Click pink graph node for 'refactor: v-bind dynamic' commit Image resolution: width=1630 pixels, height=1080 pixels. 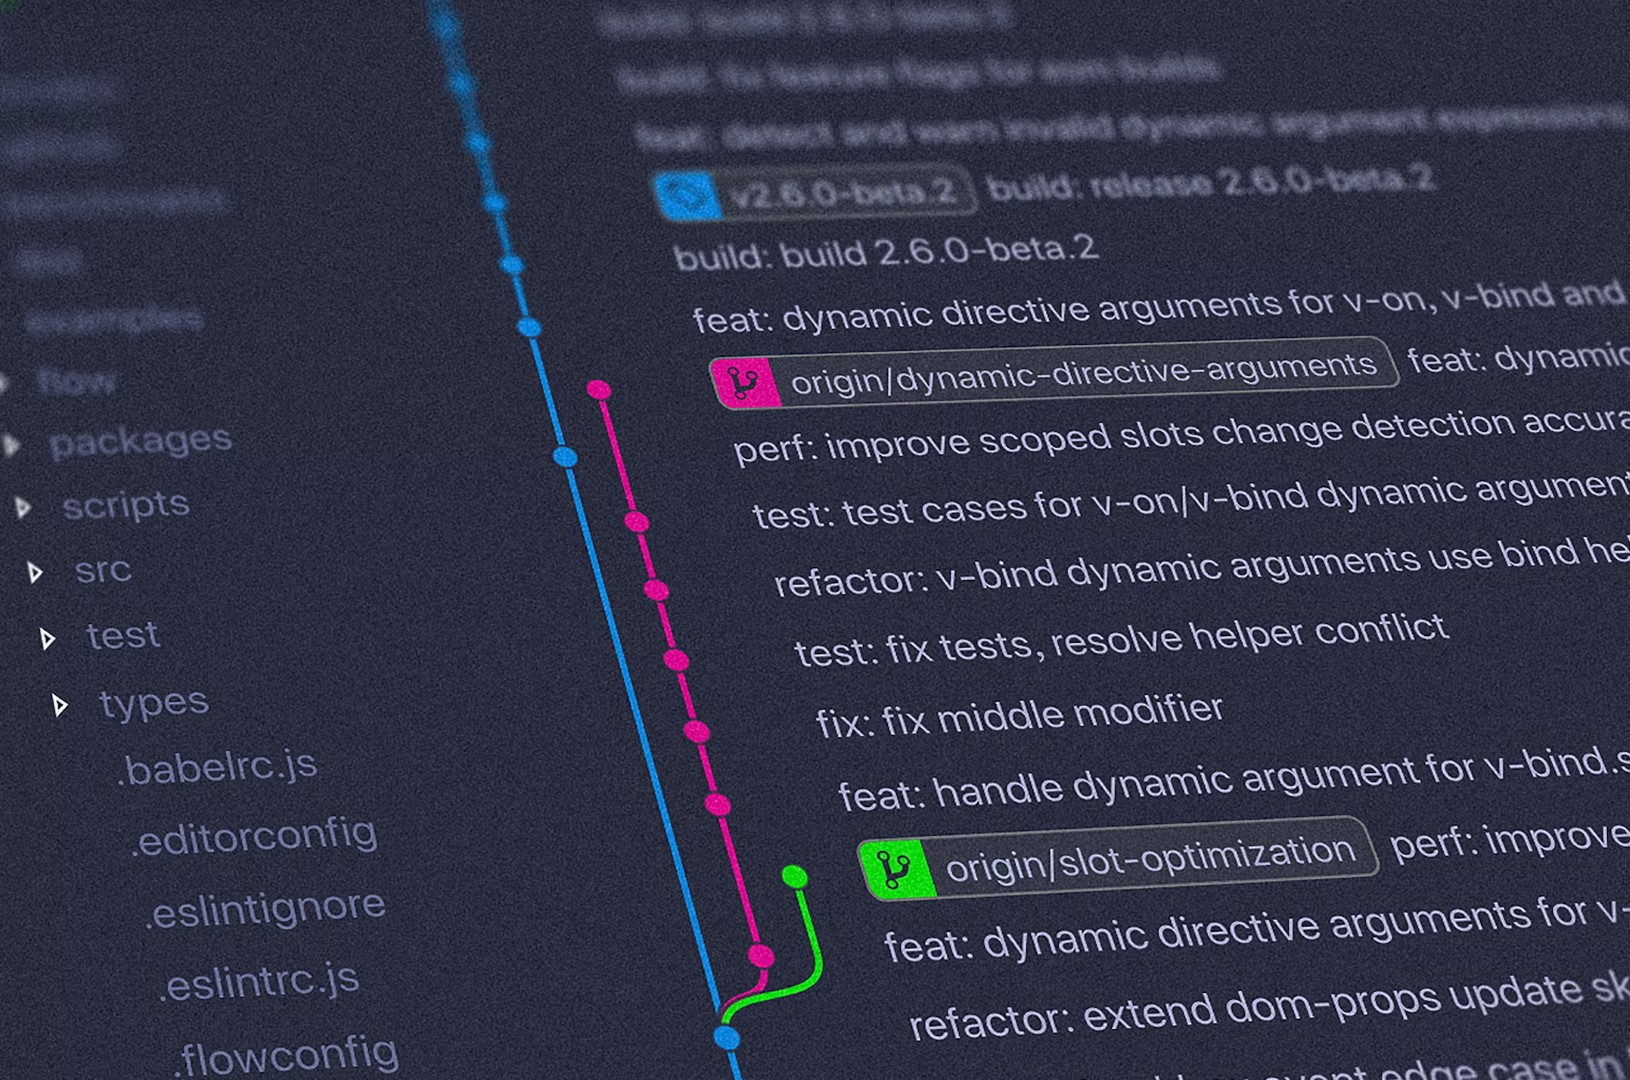point(656,590)
